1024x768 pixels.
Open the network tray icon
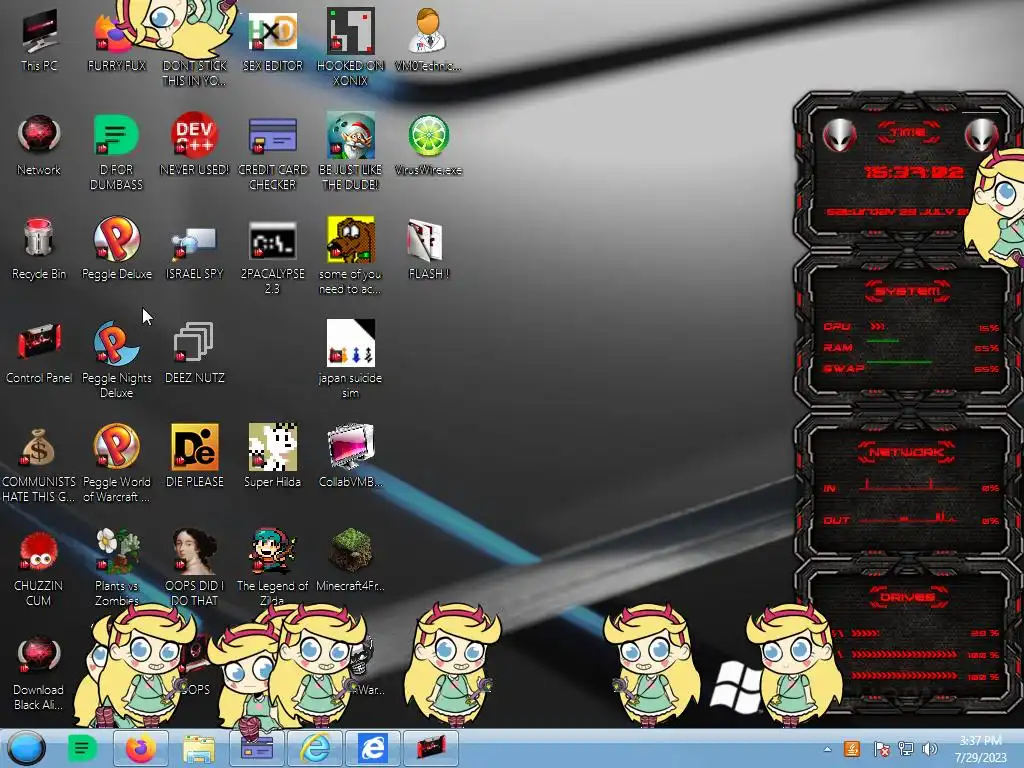coord(906,749)
